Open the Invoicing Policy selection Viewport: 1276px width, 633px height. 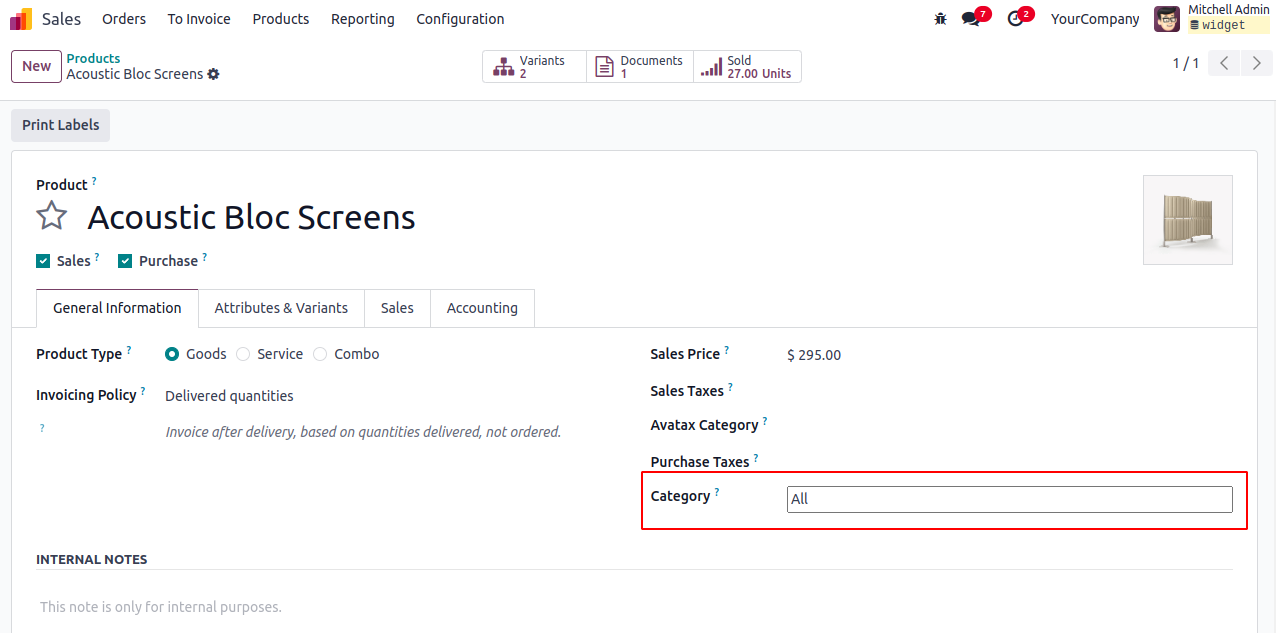pyautogui.click(x=229, y=396)
